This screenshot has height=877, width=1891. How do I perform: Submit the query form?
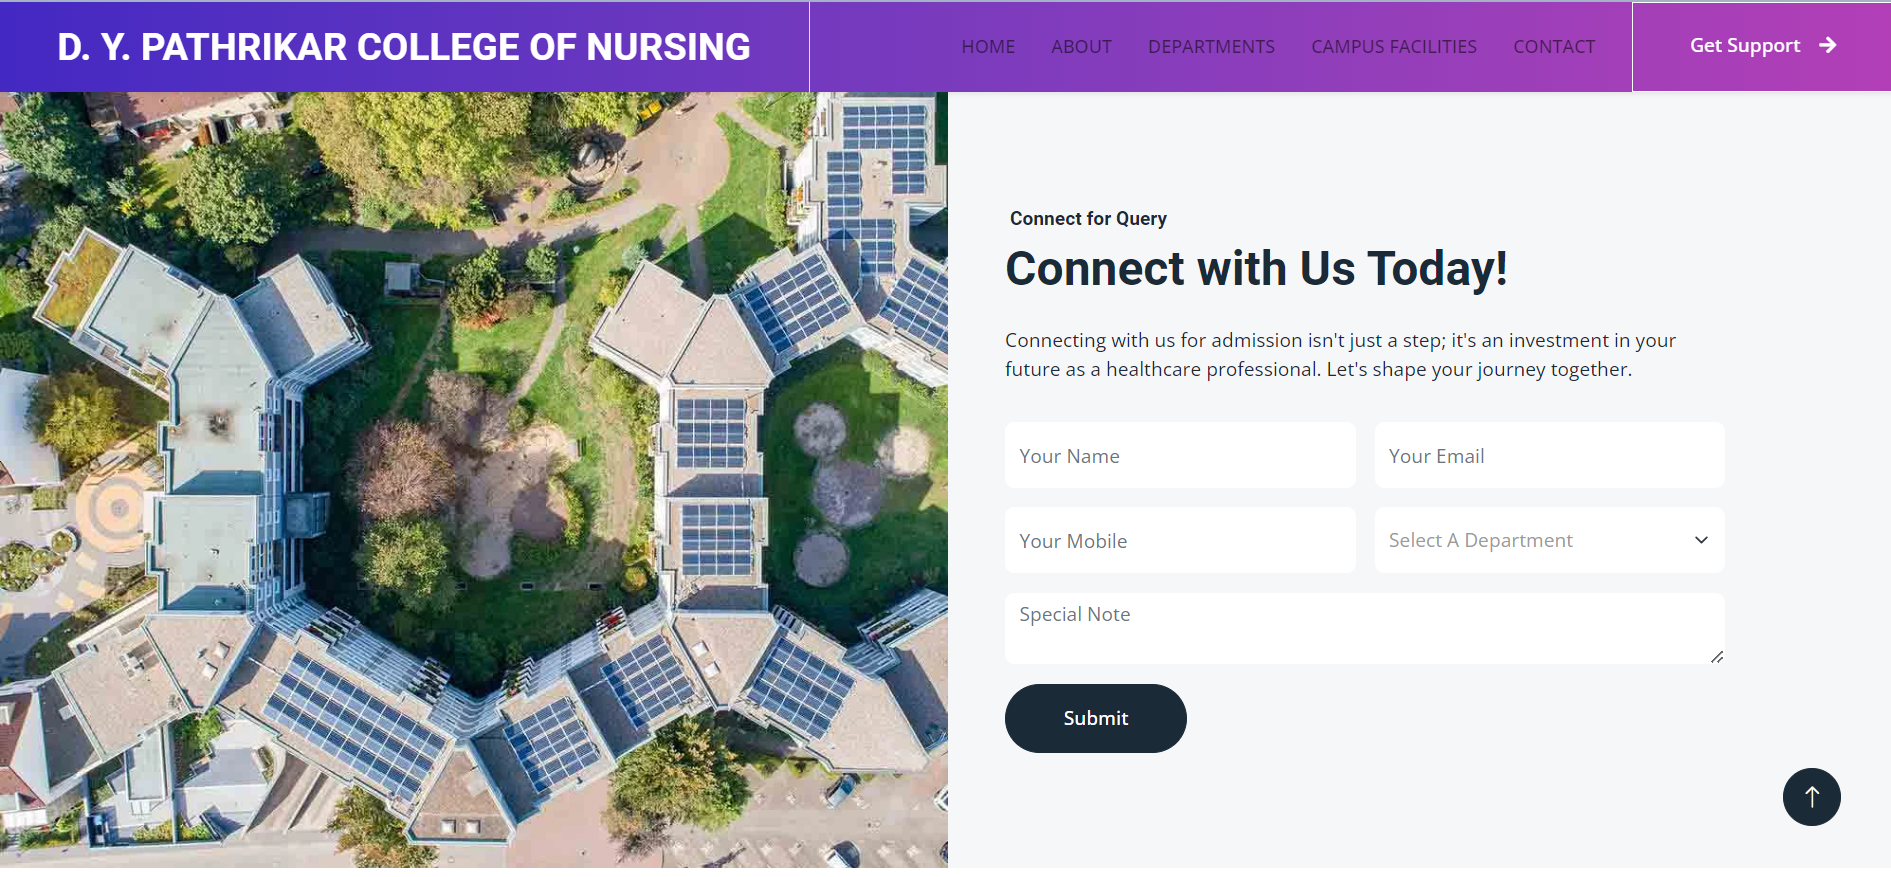tap(1095, 718)
